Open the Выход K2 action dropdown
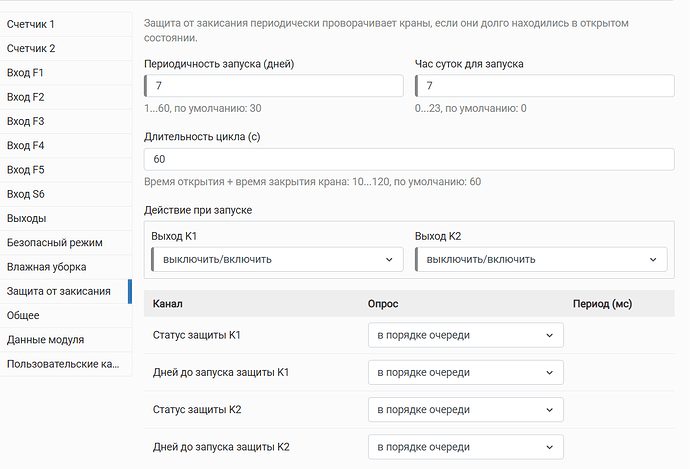Screen dimensions: 690x469 pyautogui.click(x=541, y=260)
